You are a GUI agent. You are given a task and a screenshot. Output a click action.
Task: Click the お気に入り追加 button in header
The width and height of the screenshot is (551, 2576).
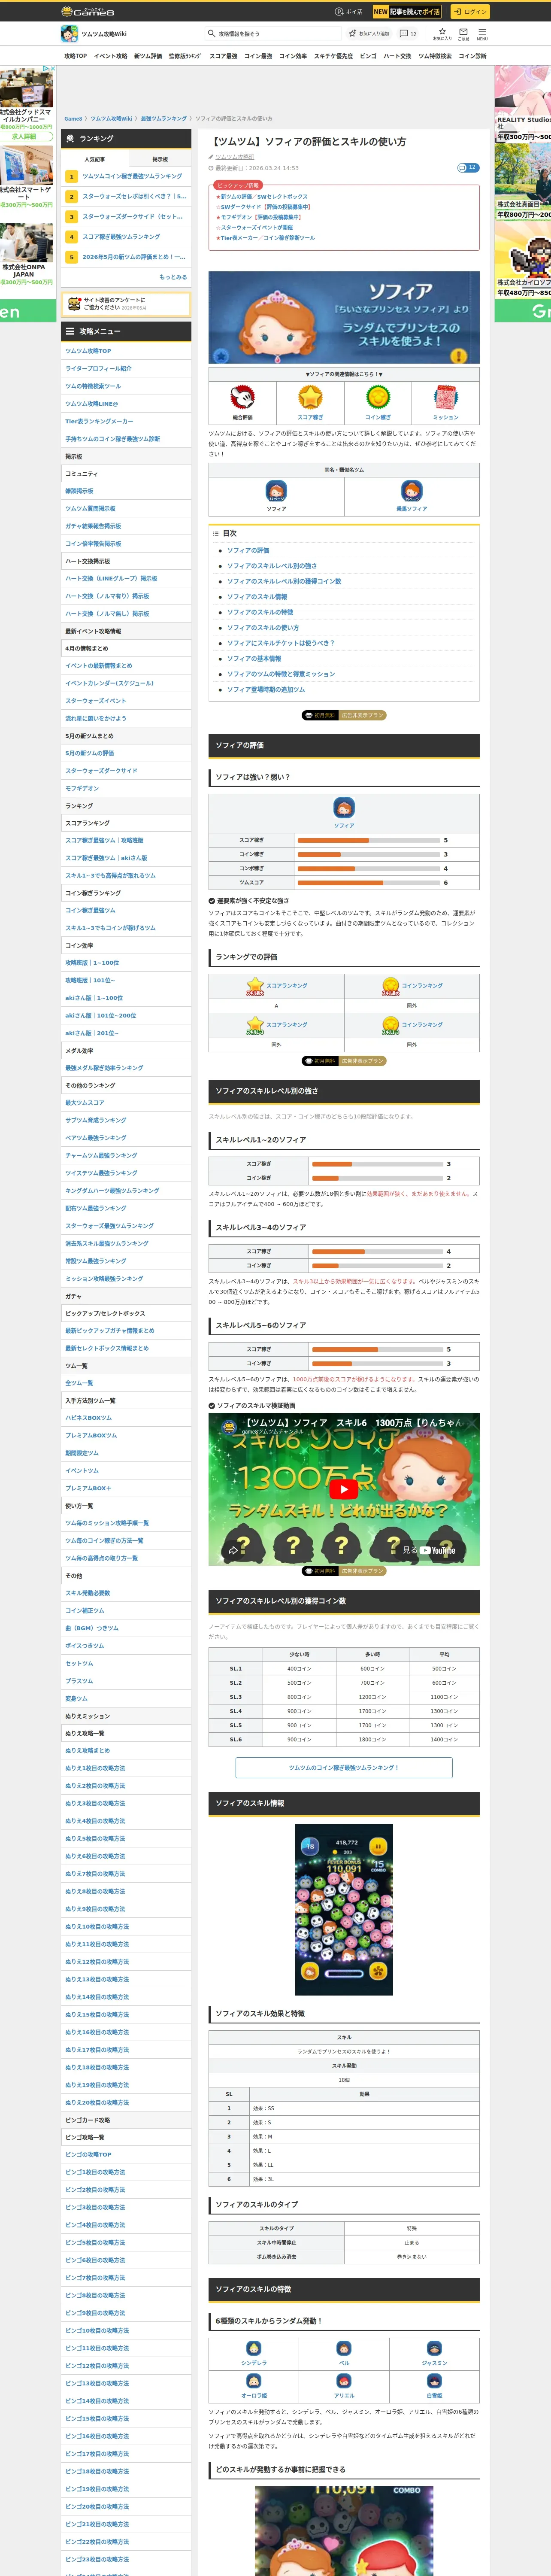(369, 33)
